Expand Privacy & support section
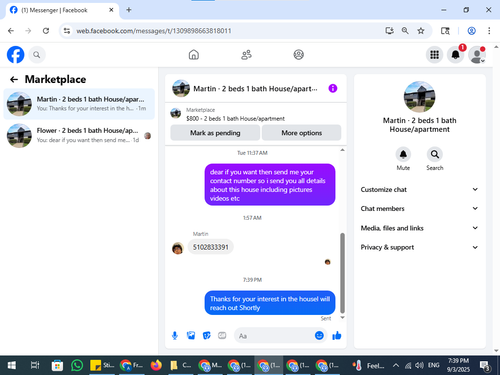Image resolution: width=500 pixels, height=375 pixels. click(419, 247)
